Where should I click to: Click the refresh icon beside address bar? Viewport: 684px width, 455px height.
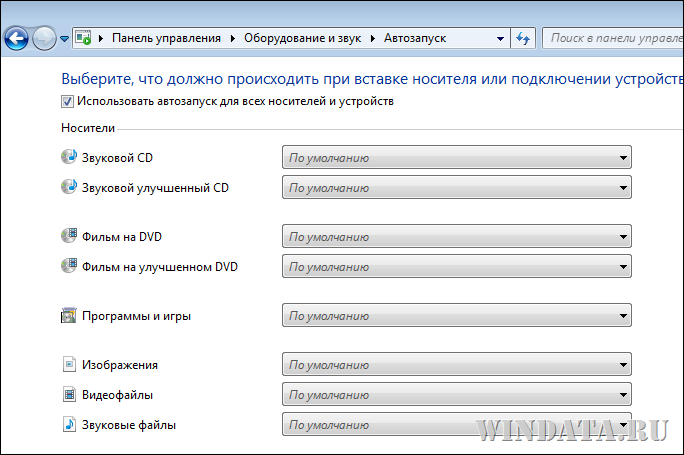pos(523,38)
